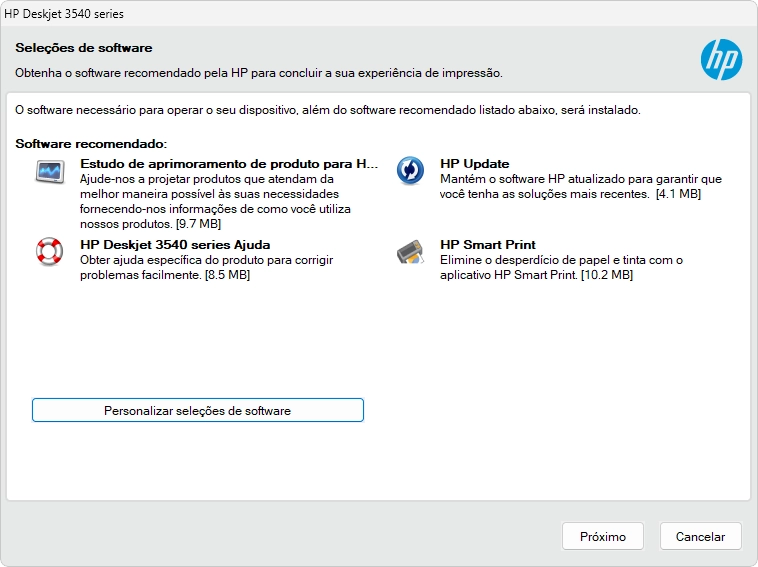The height and width of the screenshot is (567, 758).
Task: Click the 'Obtenha o software recomendado' subtitle
Action: (x=259, y=73)
